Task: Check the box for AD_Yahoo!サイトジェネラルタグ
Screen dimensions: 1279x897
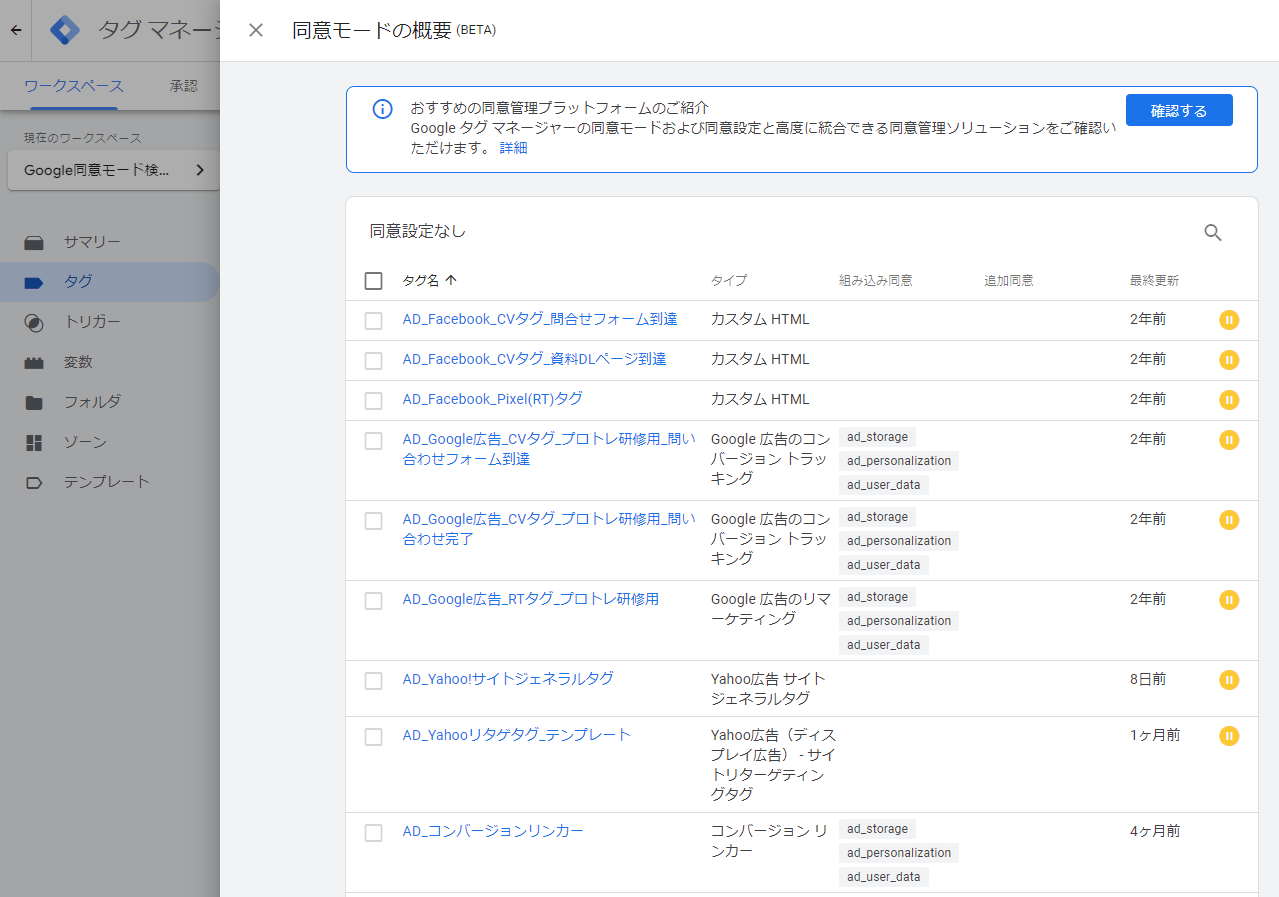Action: point(373,681)
